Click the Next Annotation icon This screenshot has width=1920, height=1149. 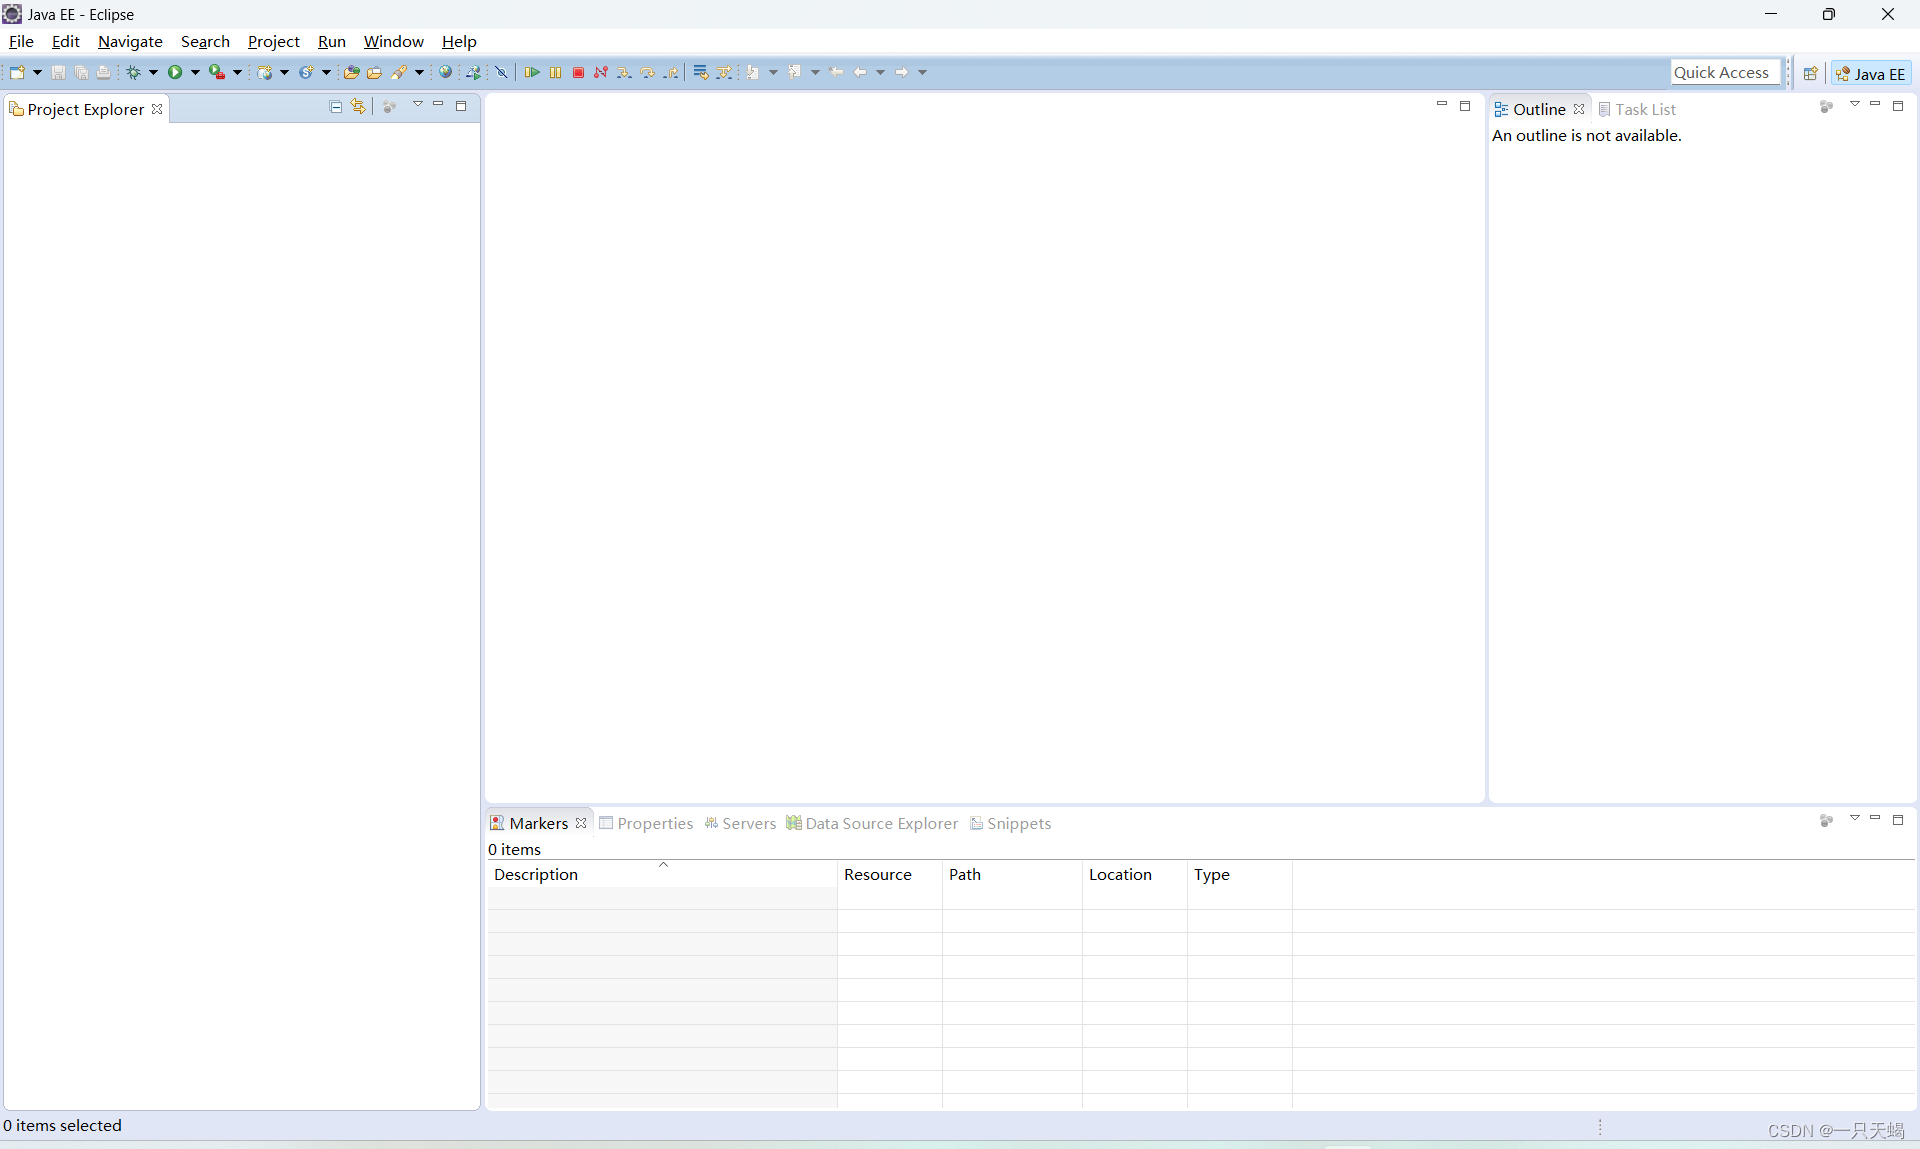pos(752,72)
